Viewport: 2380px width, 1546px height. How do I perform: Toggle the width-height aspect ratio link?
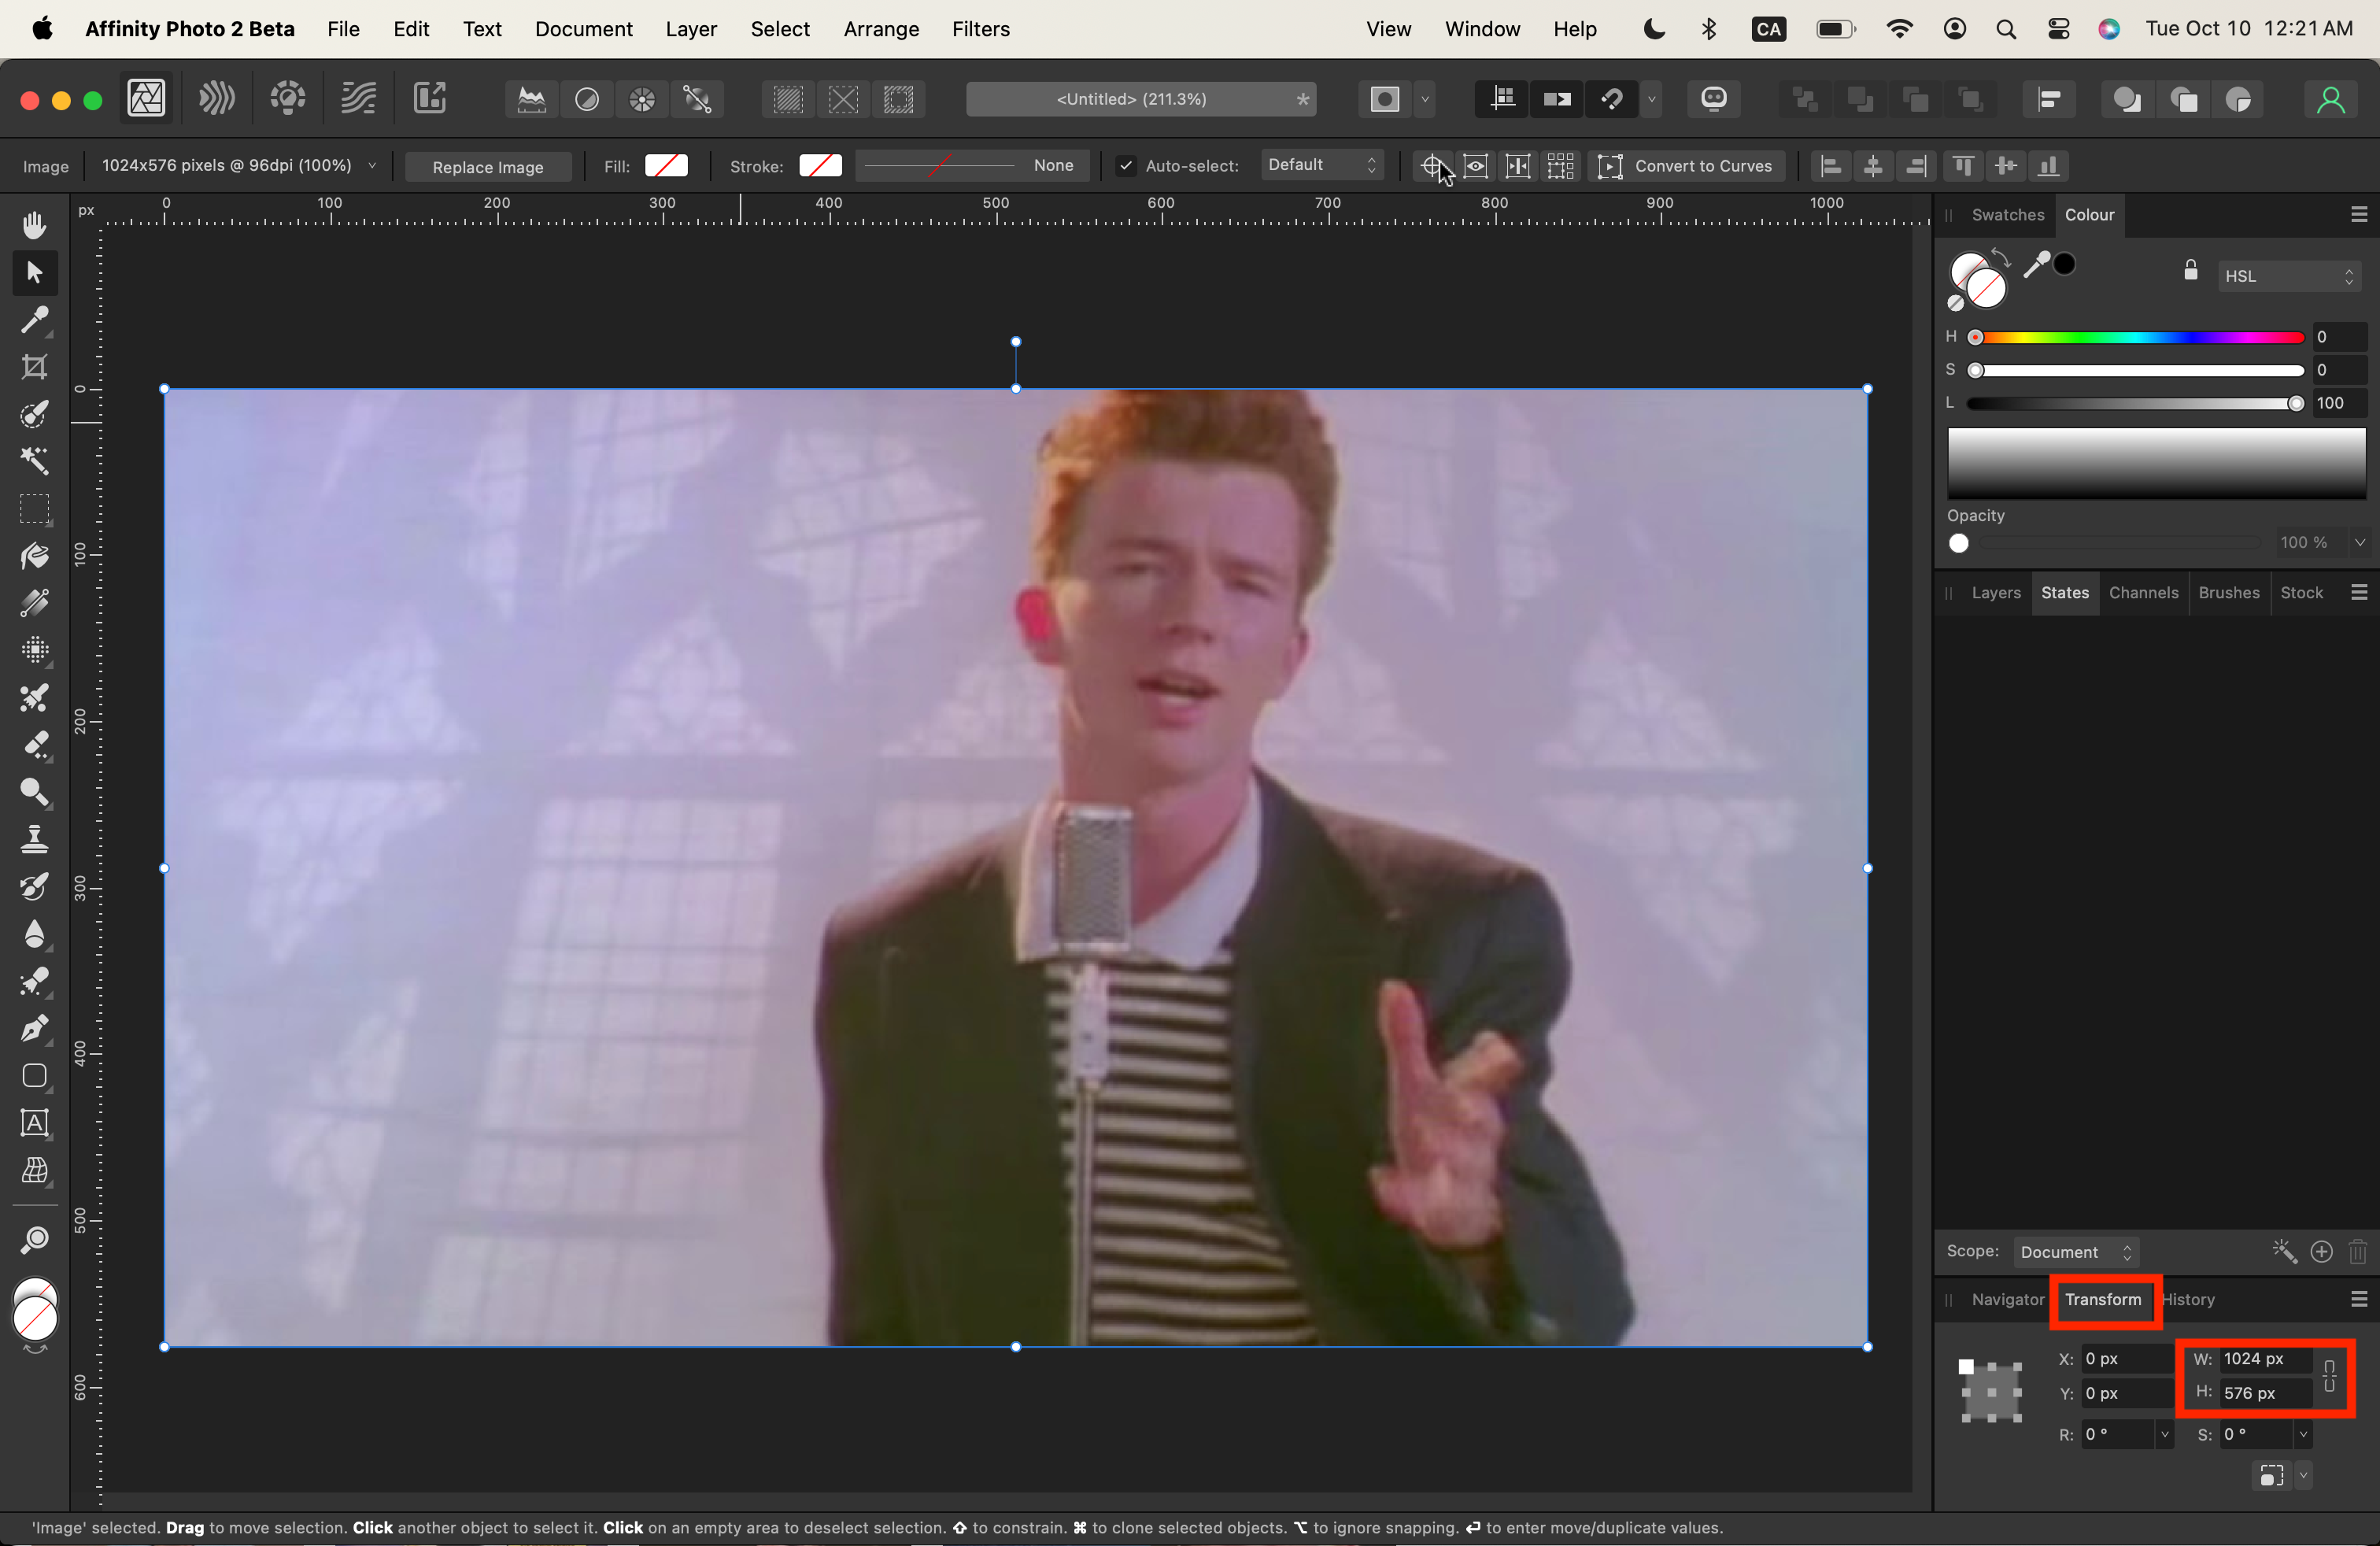(x=2329, y=1376)
